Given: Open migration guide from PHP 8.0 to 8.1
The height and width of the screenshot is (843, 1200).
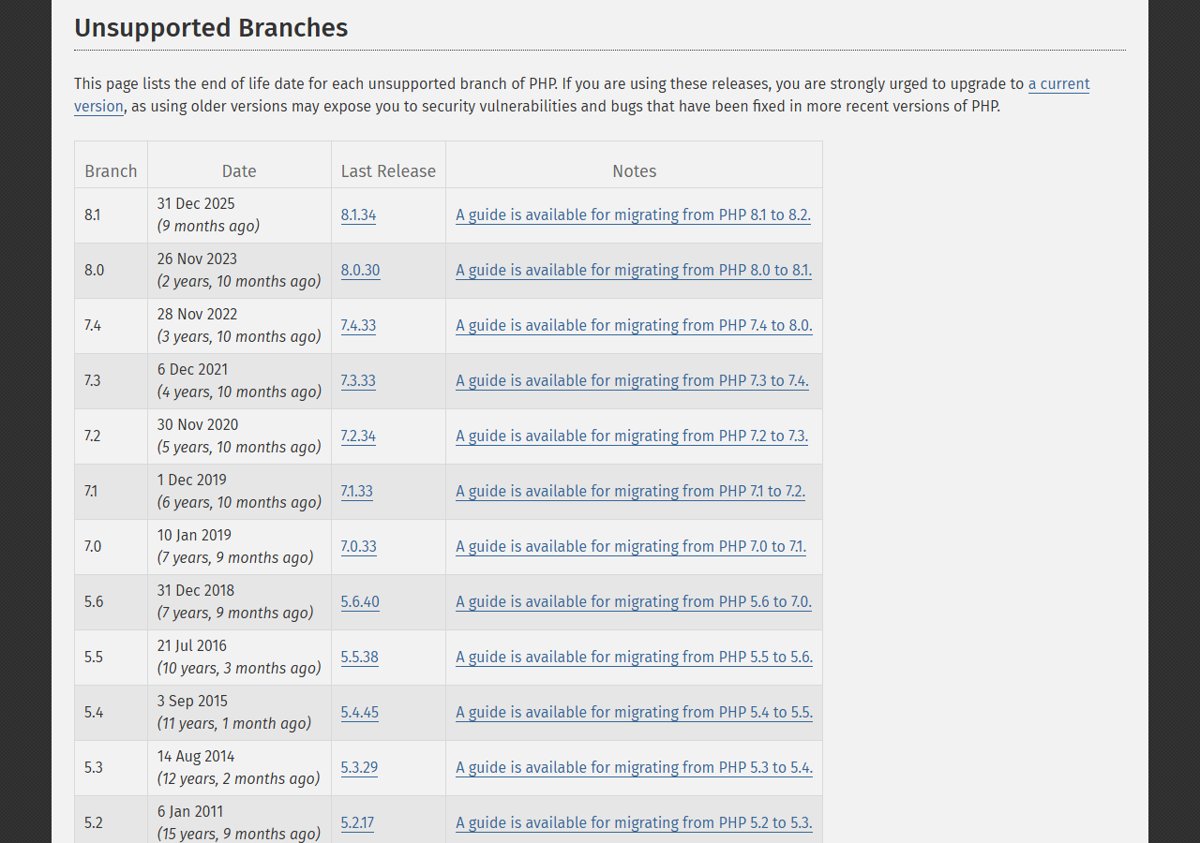Looking at the screenshot, I should coord(634,270).
